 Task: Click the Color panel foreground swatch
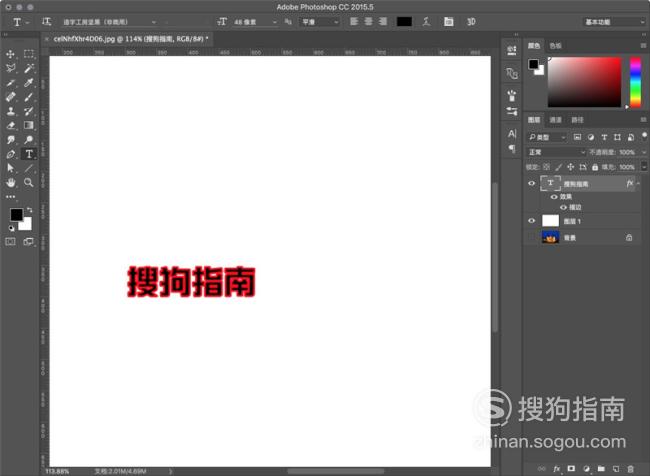(x=533, y=64)
